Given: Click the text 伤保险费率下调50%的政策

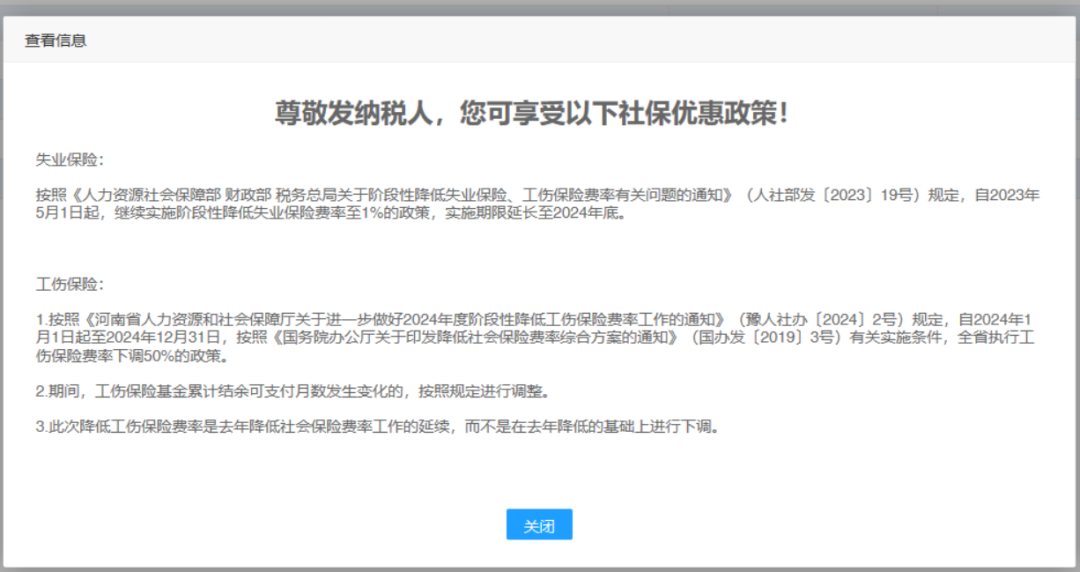Looking at the screenshot, I should tap(131, 355).
